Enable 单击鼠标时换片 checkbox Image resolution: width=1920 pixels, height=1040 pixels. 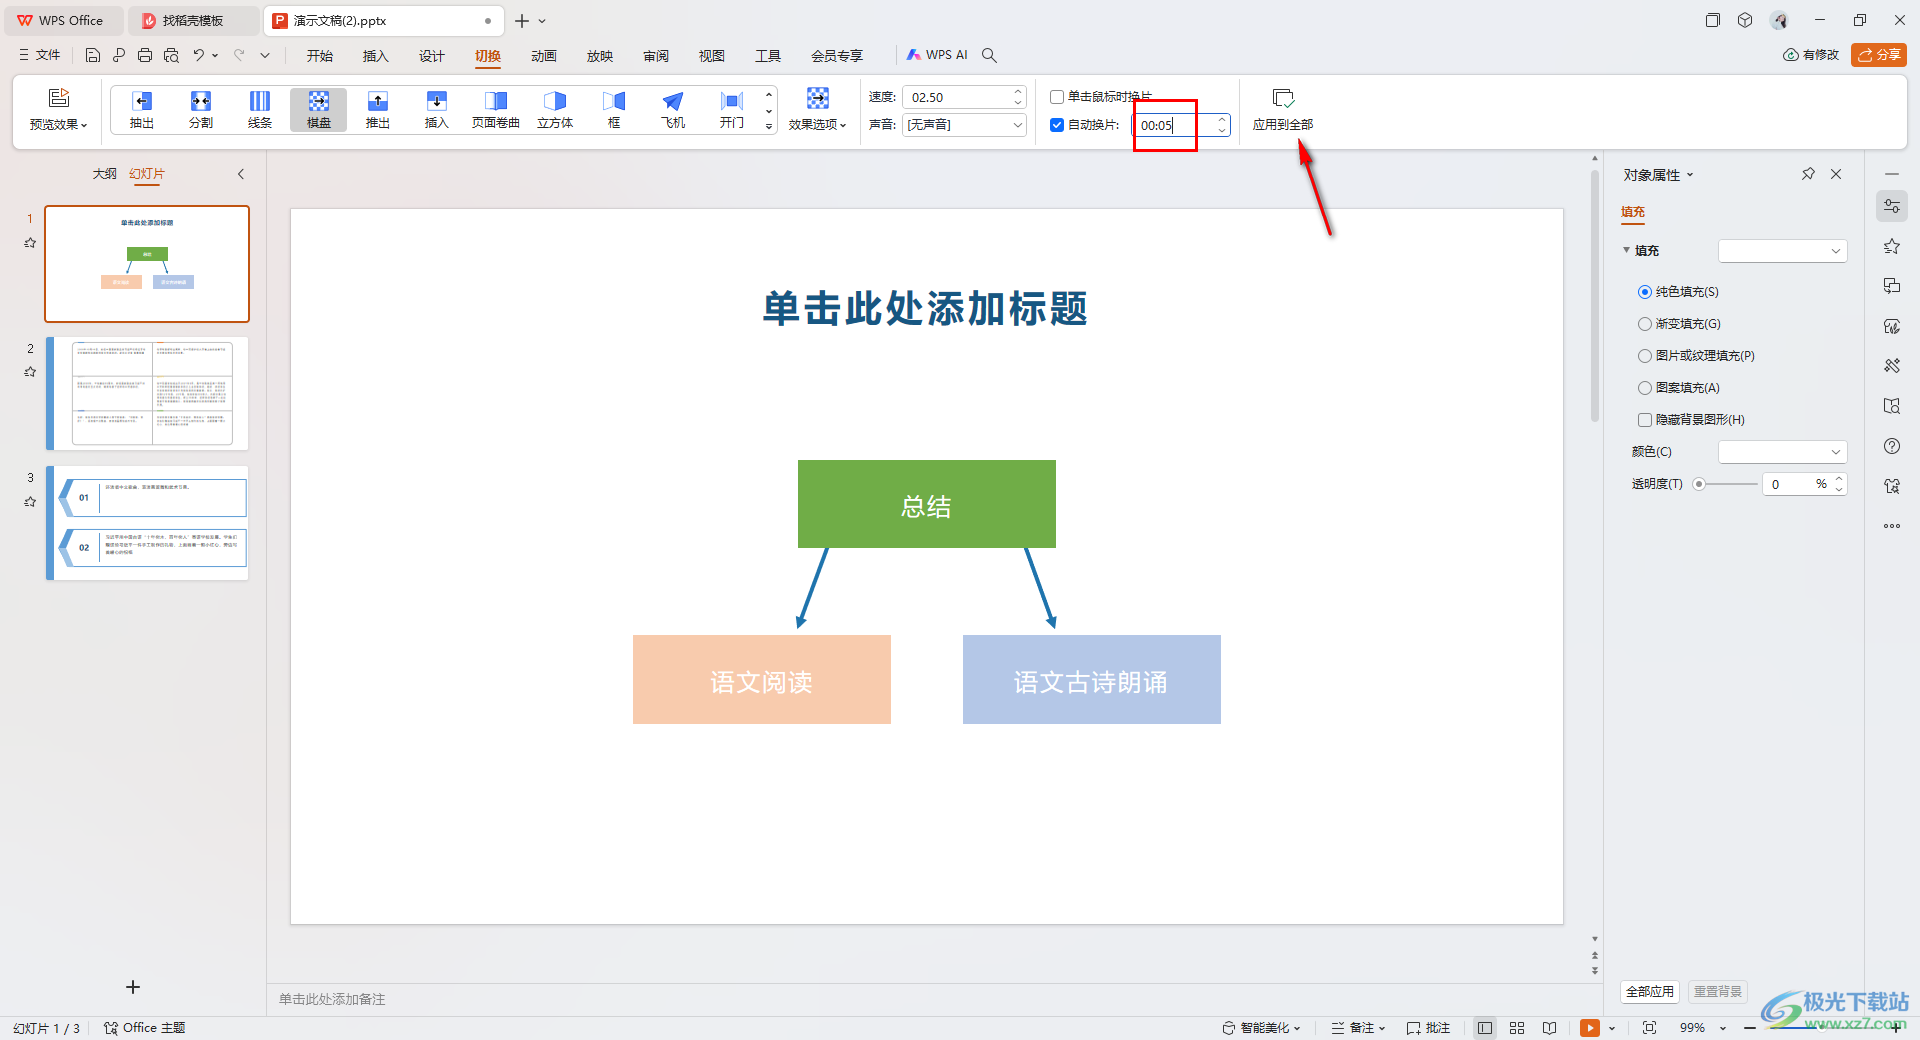(1057, 97)
